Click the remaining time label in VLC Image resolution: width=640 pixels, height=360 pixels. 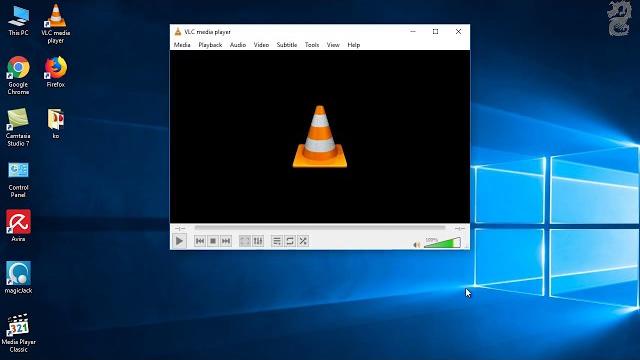click(x=460, y=228)
